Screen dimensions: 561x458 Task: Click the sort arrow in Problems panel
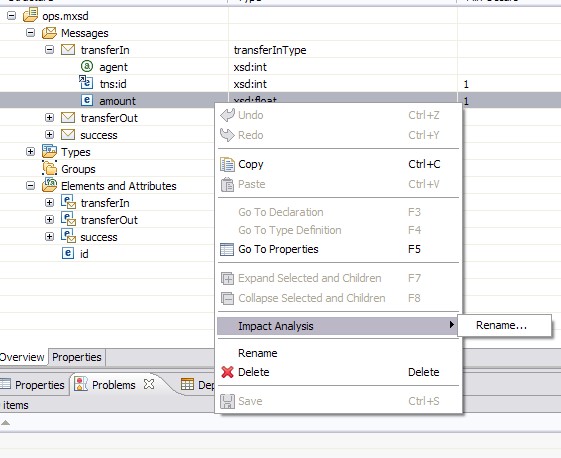pyautogui.click(x=5, y=423)
